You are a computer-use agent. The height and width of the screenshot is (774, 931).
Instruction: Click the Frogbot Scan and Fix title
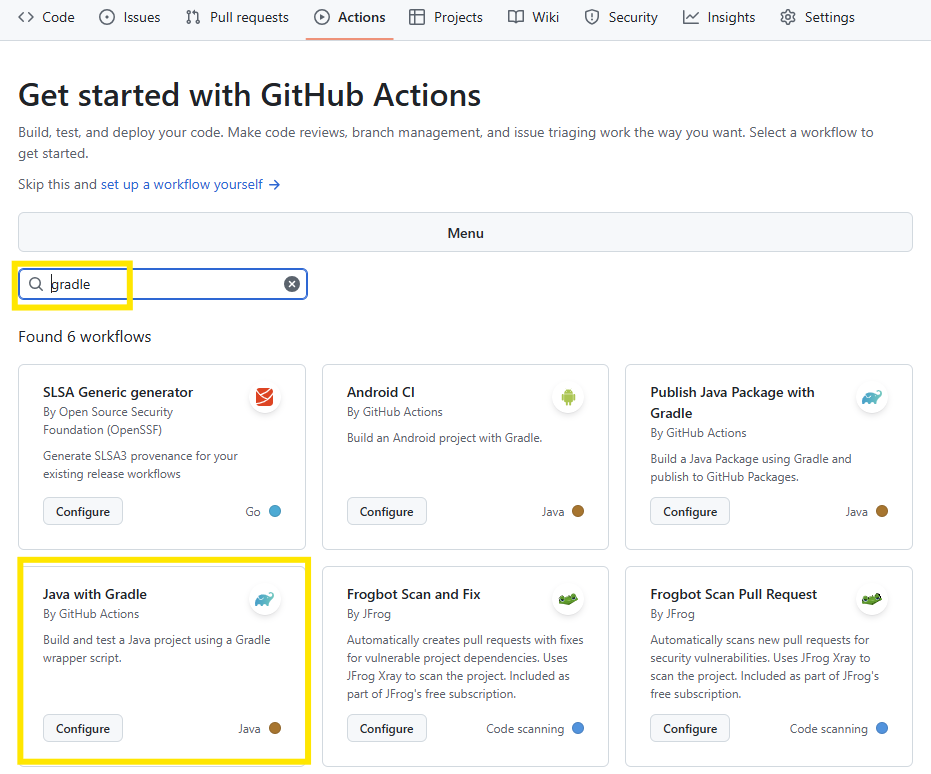413,594
